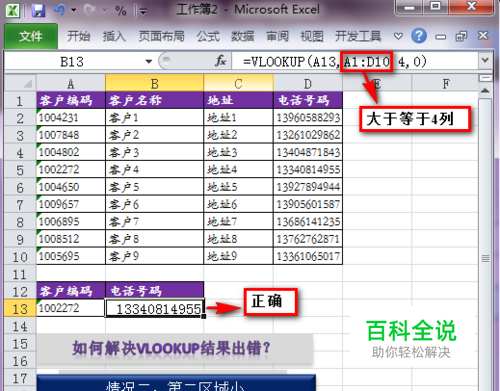Open the 文件 File tab
This screenshot has height=391, width=500.
click(x=31, y=36)
